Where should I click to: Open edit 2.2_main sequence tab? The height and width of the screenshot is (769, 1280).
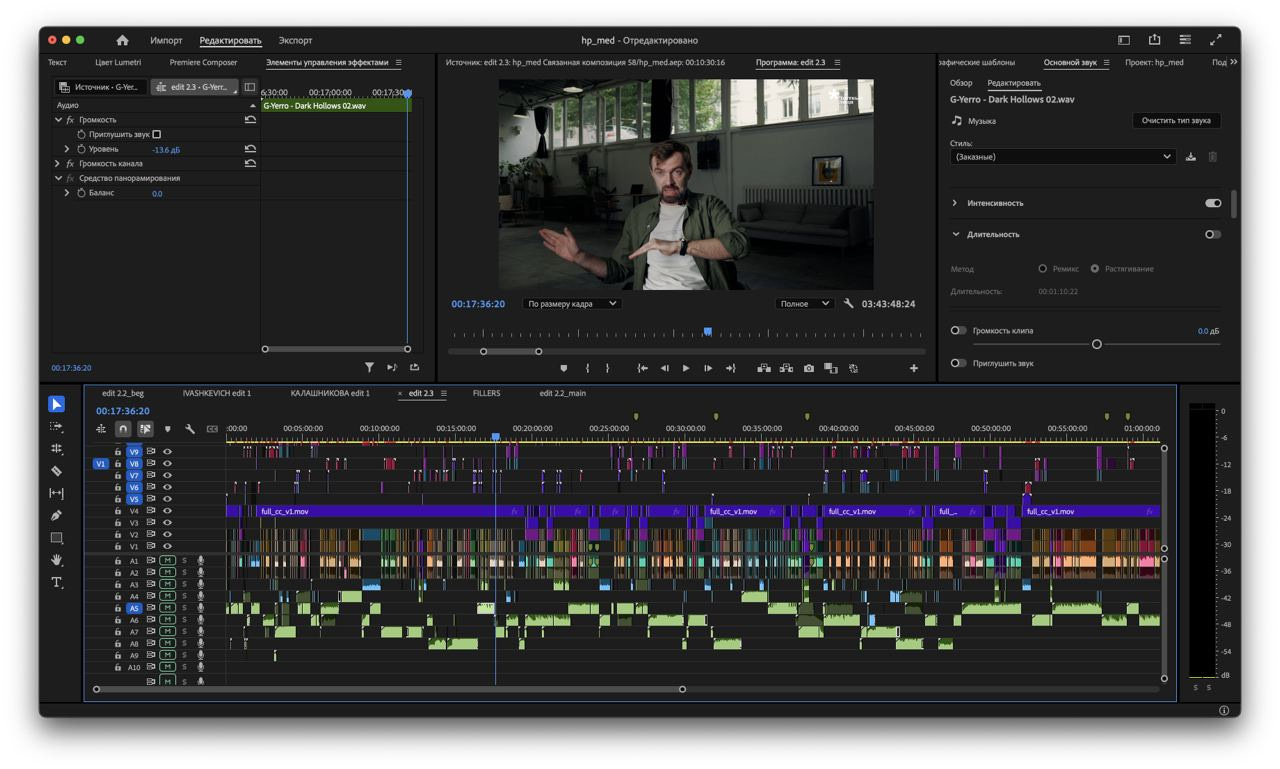click(x=563, y=393)
